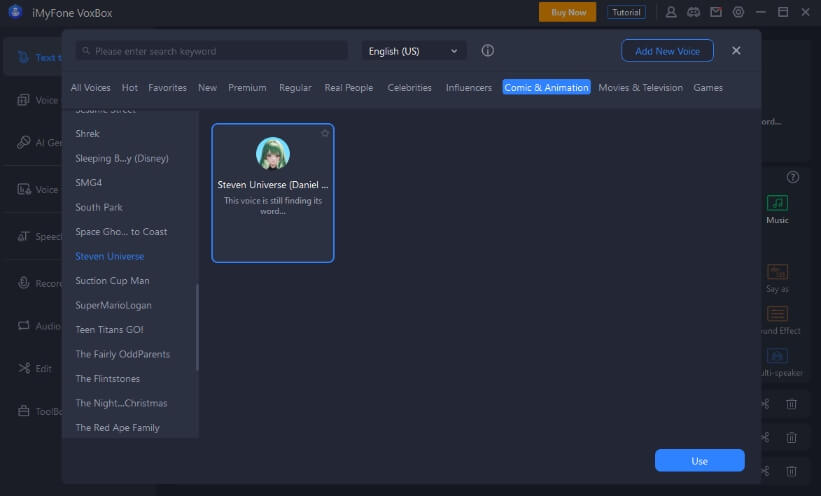Click the ToolBox sidebar icon
The image size is (821, 496).
[x=23, y=411]
